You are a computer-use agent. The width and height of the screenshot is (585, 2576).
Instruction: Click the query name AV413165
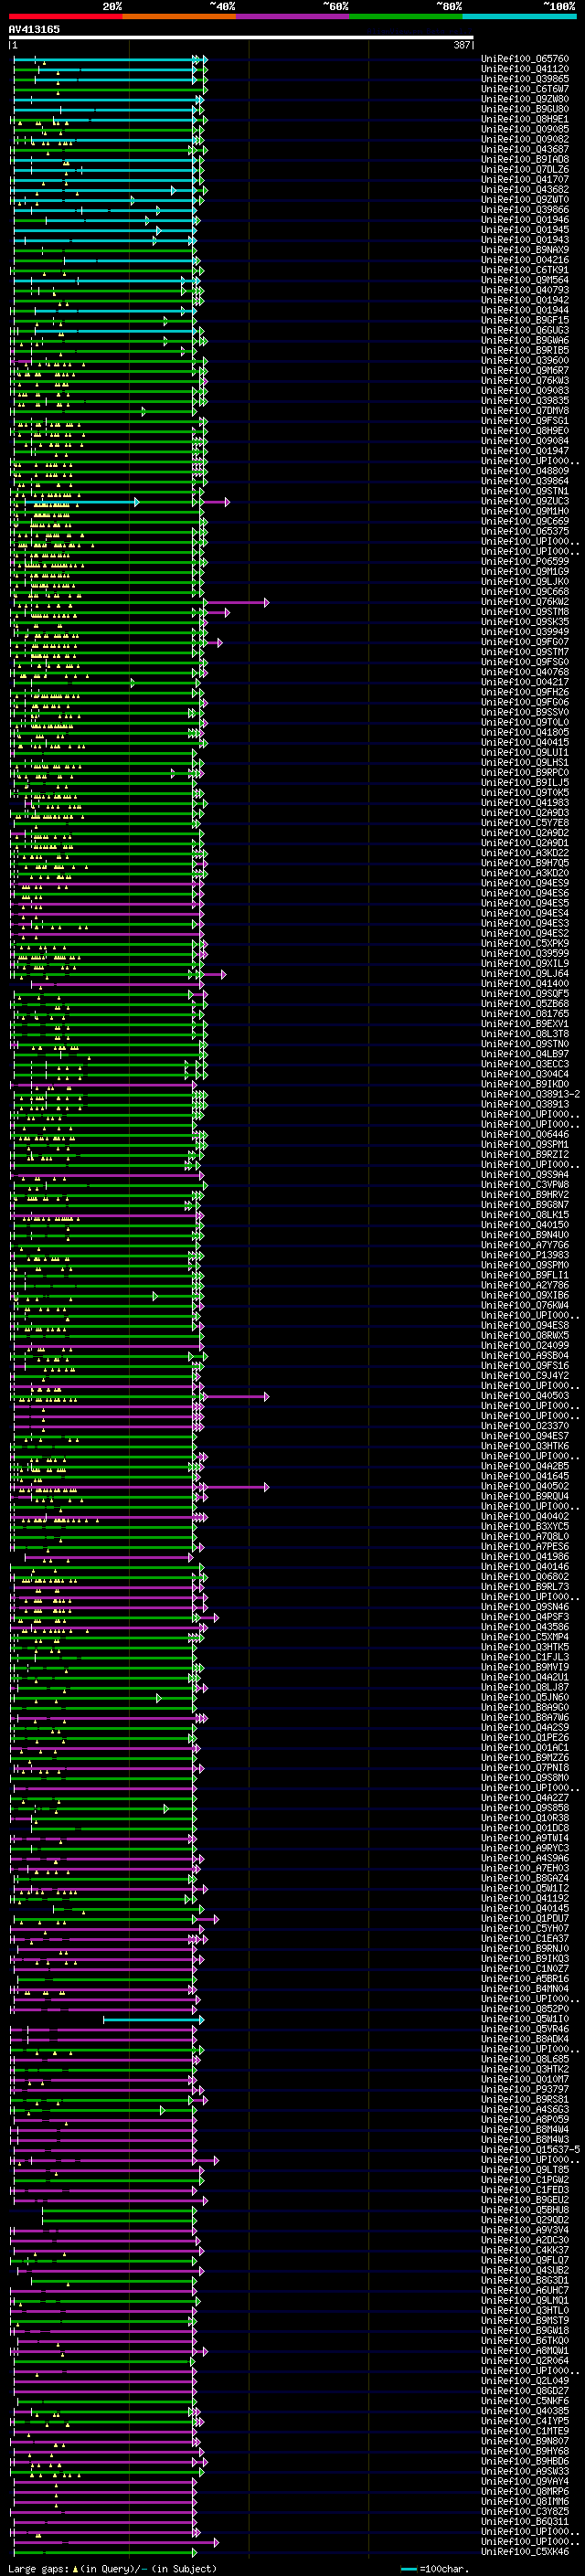(34, 29)
